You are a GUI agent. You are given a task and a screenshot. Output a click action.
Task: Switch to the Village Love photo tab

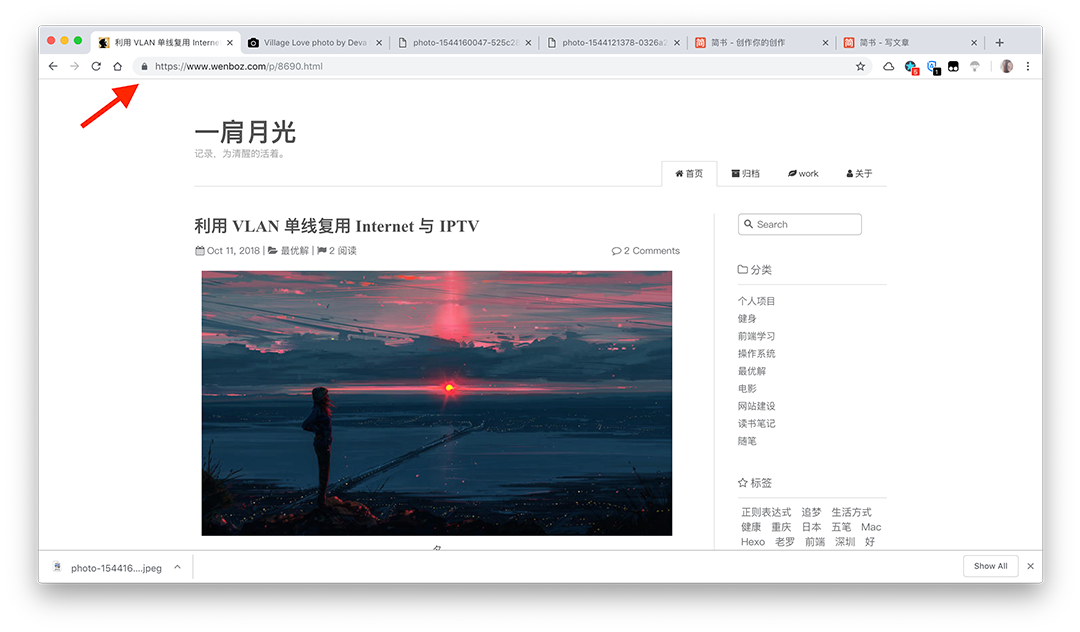pos(314,43)
